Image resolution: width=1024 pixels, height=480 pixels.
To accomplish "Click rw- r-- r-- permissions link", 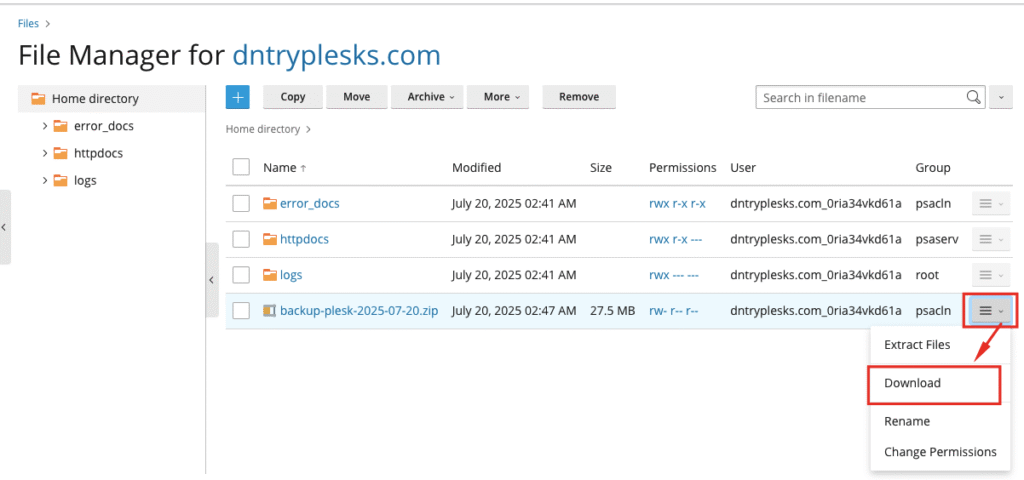I will 673,311.
